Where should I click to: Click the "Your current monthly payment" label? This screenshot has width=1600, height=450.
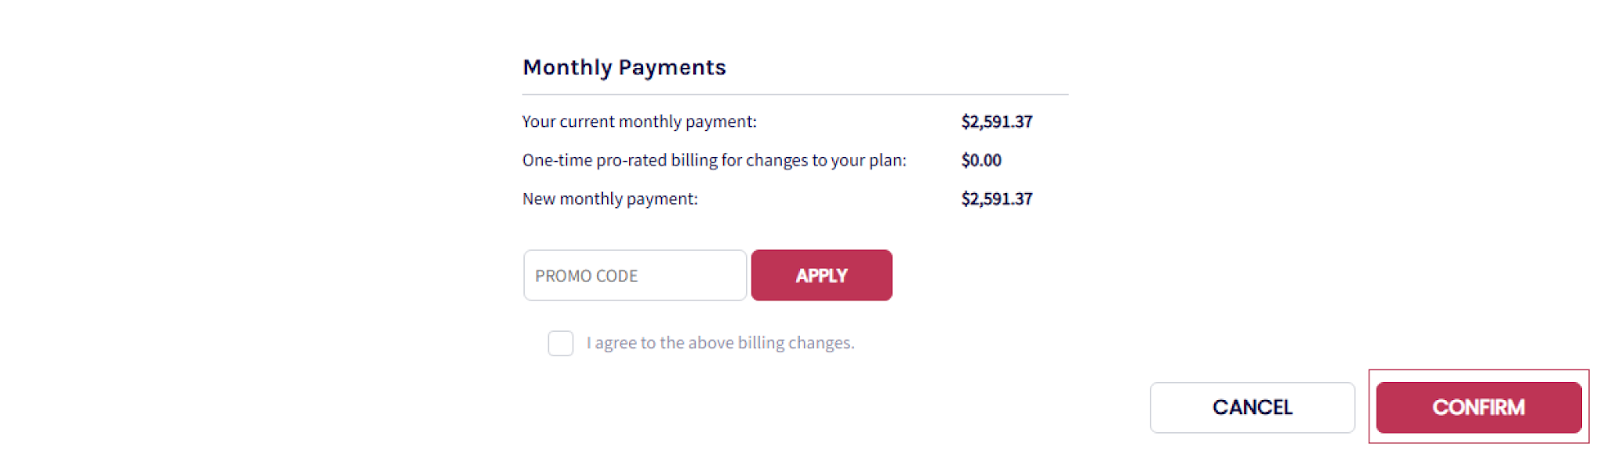point(639,121)
